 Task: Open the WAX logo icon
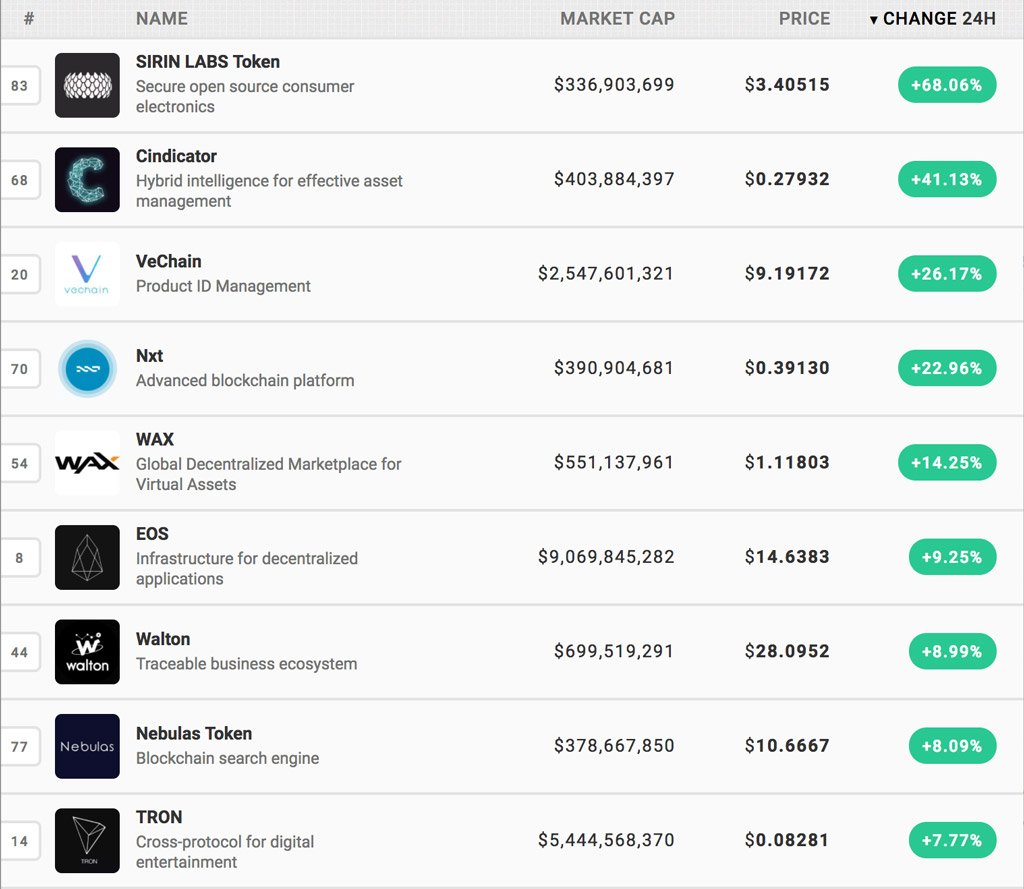pos(87,463)
